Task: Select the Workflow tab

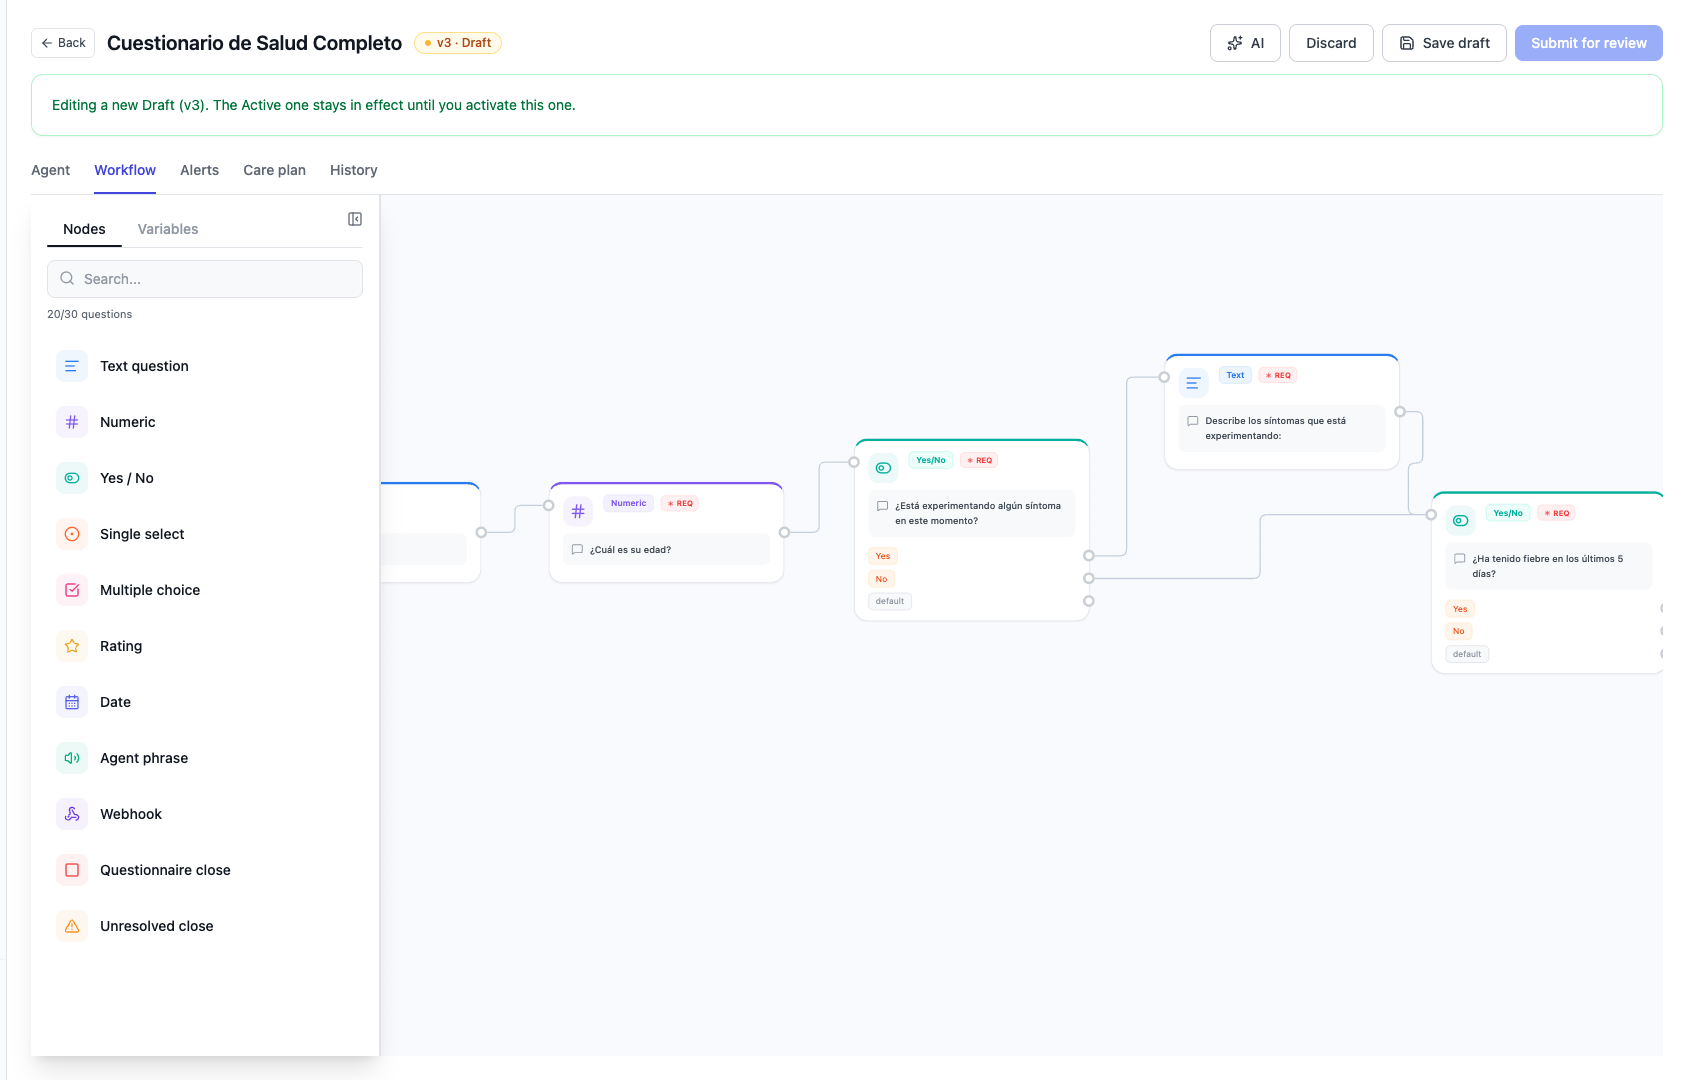Action: tap(125, 170)
